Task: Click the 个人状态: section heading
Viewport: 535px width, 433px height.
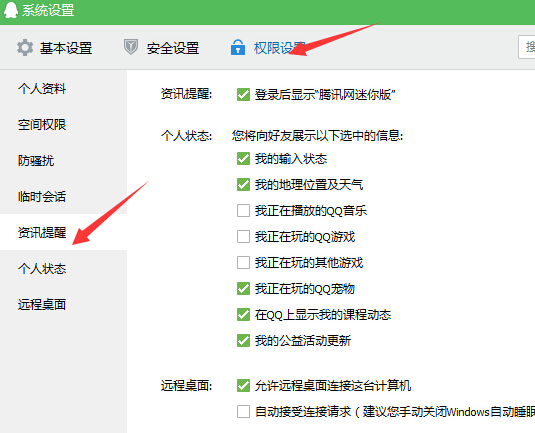Action: 186,136
